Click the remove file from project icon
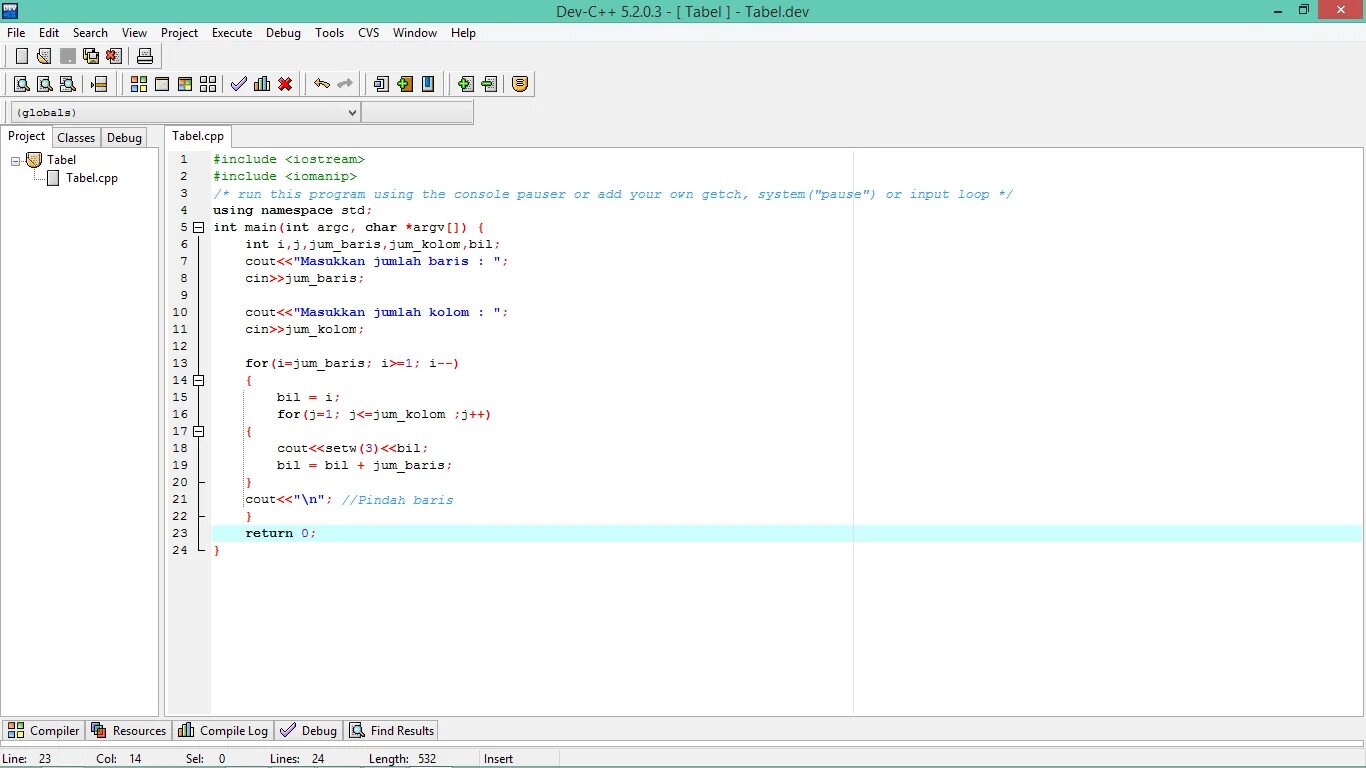 (x=489, y=84)
